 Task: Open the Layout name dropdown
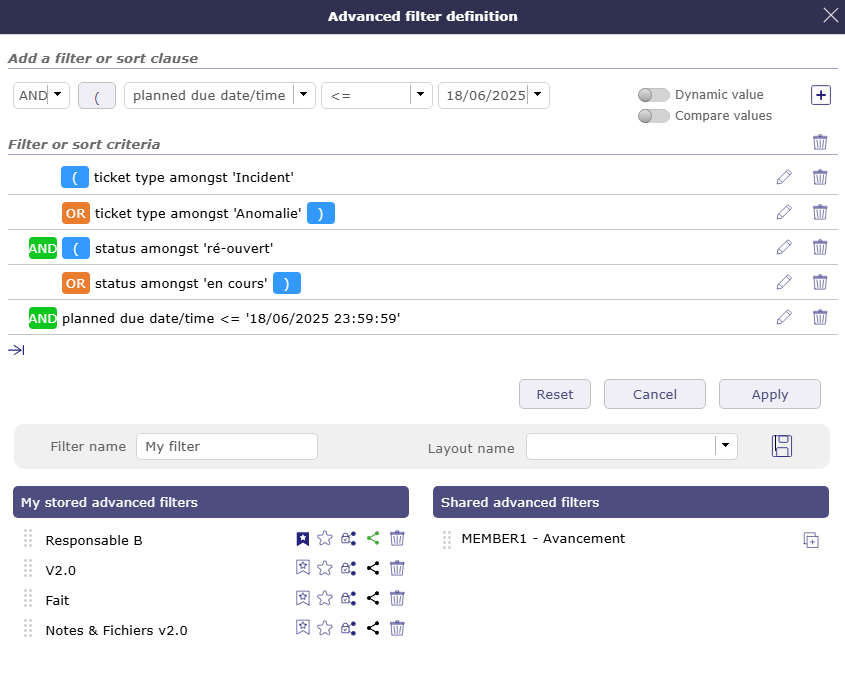click(726, 446)
